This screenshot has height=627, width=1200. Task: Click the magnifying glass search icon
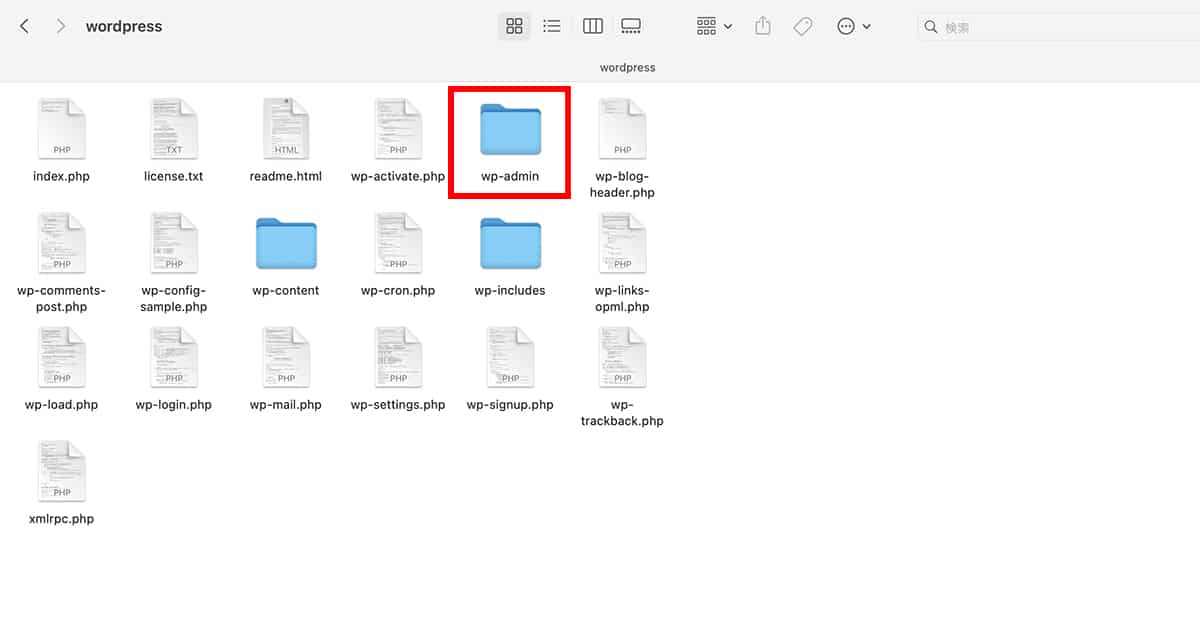(x=931, y=27)
